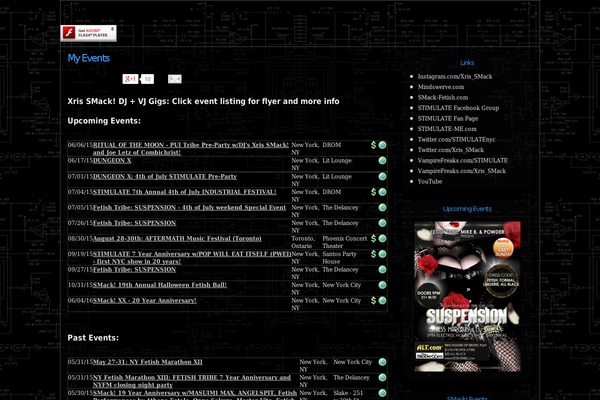Open SMack! 19 Year Anniversary w/MASUIMI MAX link
This screenshot has width=600, height=400.
coord(195,396)
